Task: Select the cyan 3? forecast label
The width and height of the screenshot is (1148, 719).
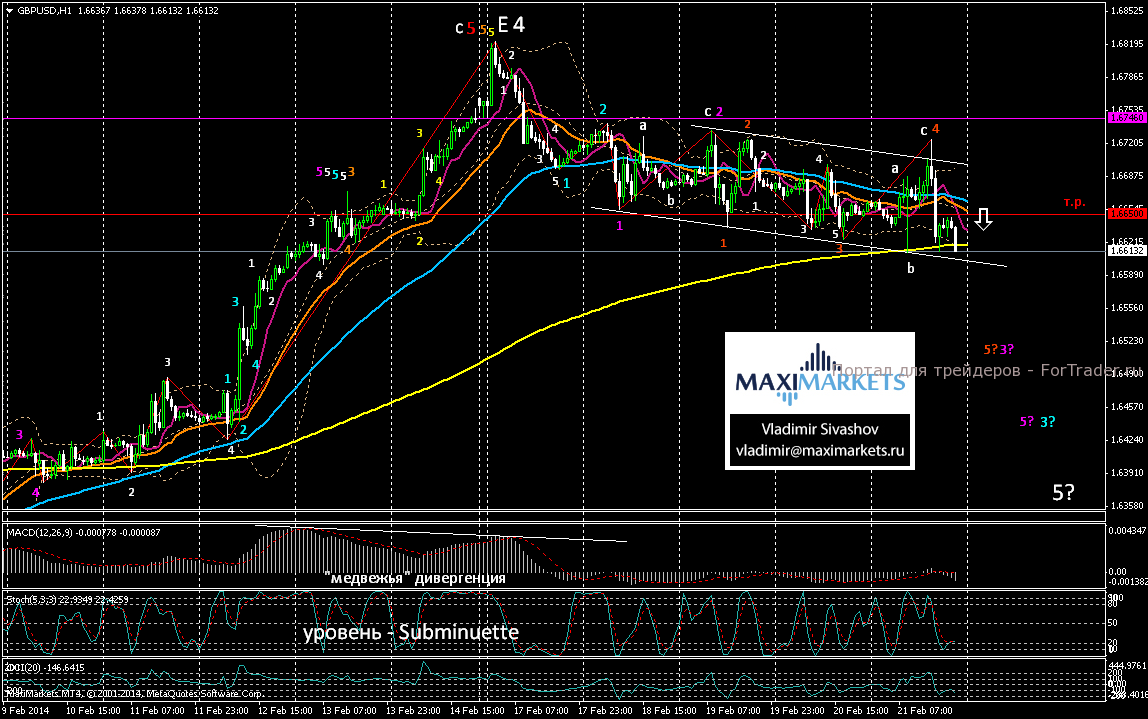Action: pos(1045,421)
